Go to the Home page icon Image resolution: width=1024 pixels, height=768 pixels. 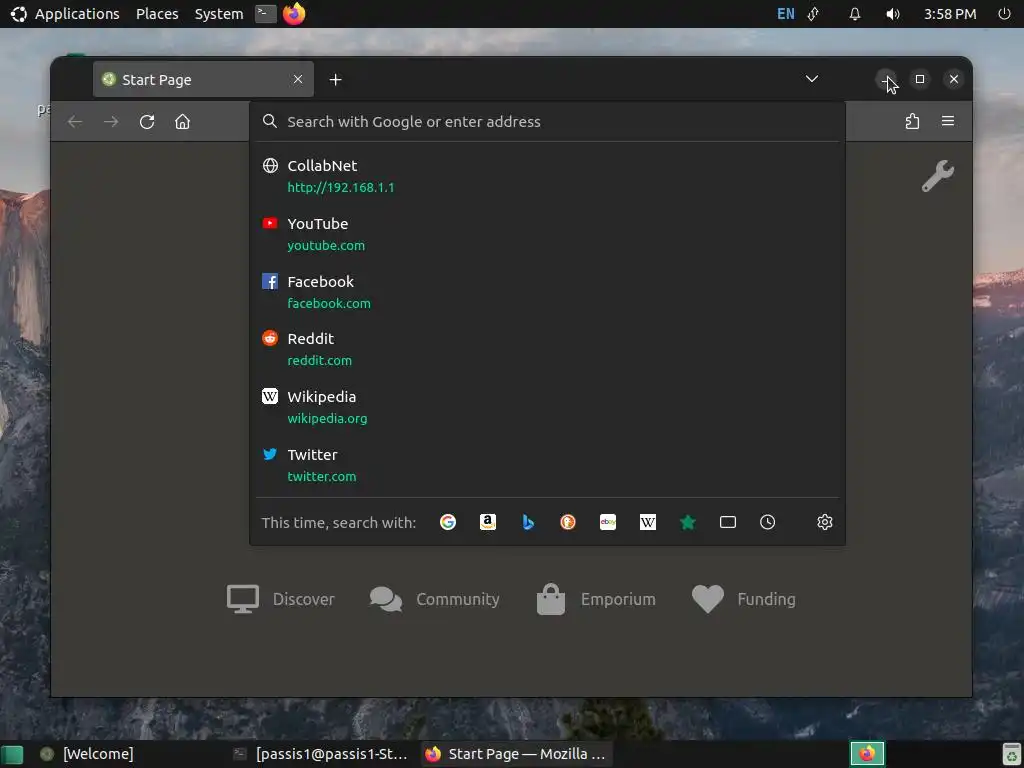pos(182,121)
